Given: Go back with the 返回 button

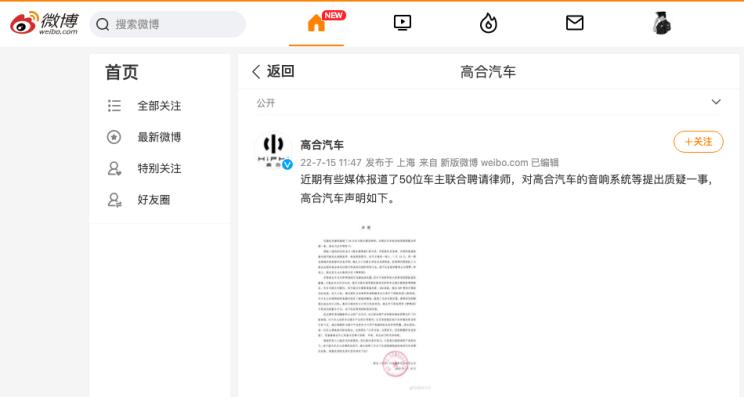Looking at the screenshot, I should [x=273, y=72].
